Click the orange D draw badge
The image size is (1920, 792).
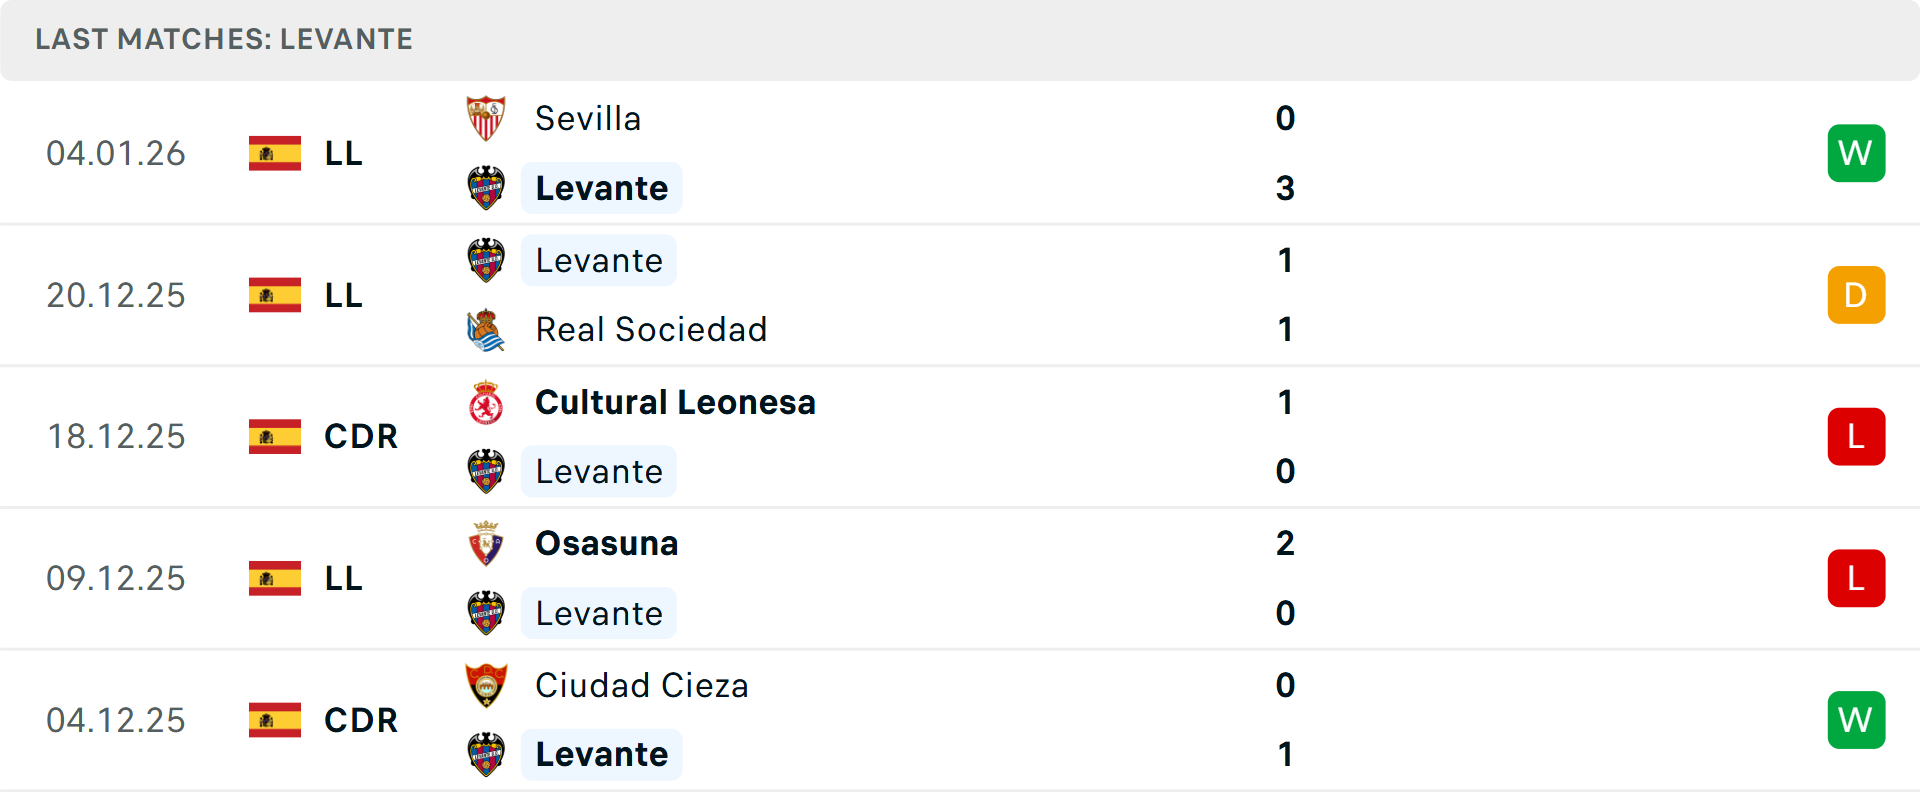1856,295
